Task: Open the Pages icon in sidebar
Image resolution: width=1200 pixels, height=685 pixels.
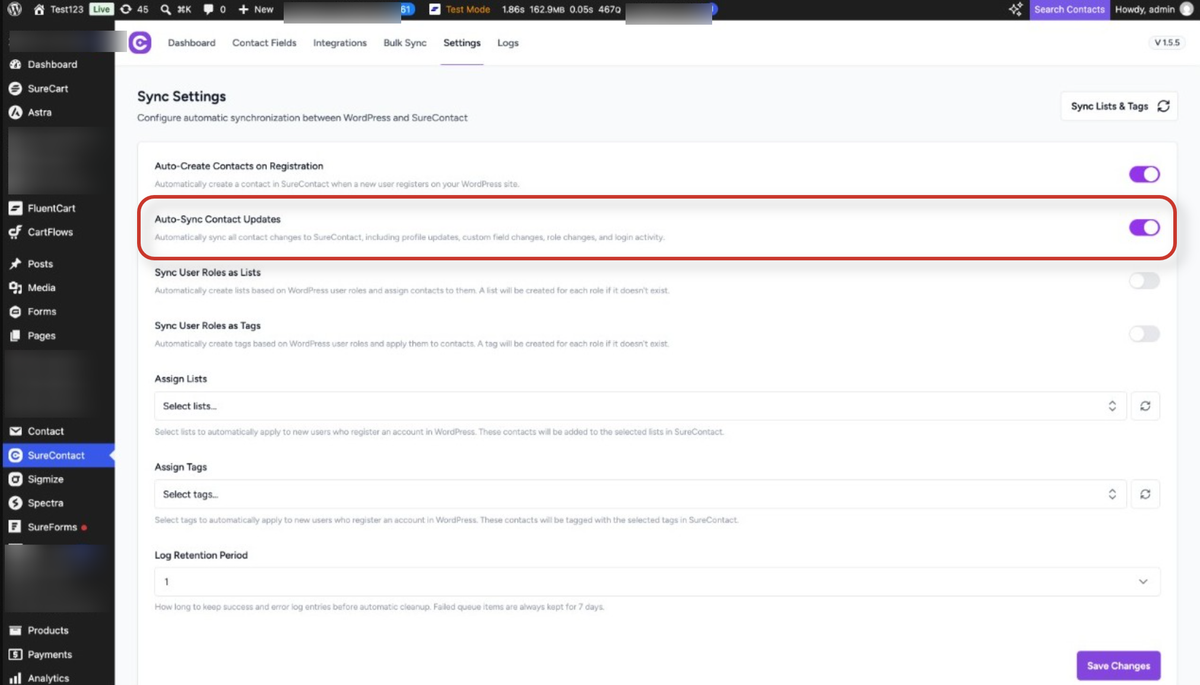Action: (15, 336)
